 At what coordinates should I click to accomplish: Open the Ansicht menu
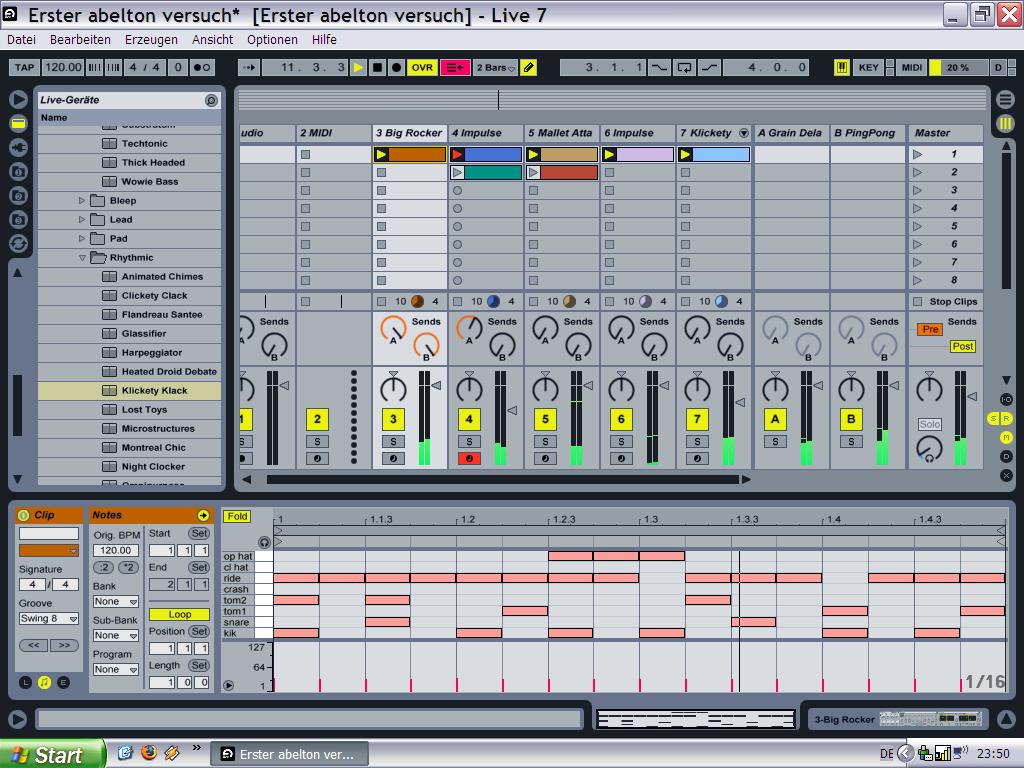point(212,40)
